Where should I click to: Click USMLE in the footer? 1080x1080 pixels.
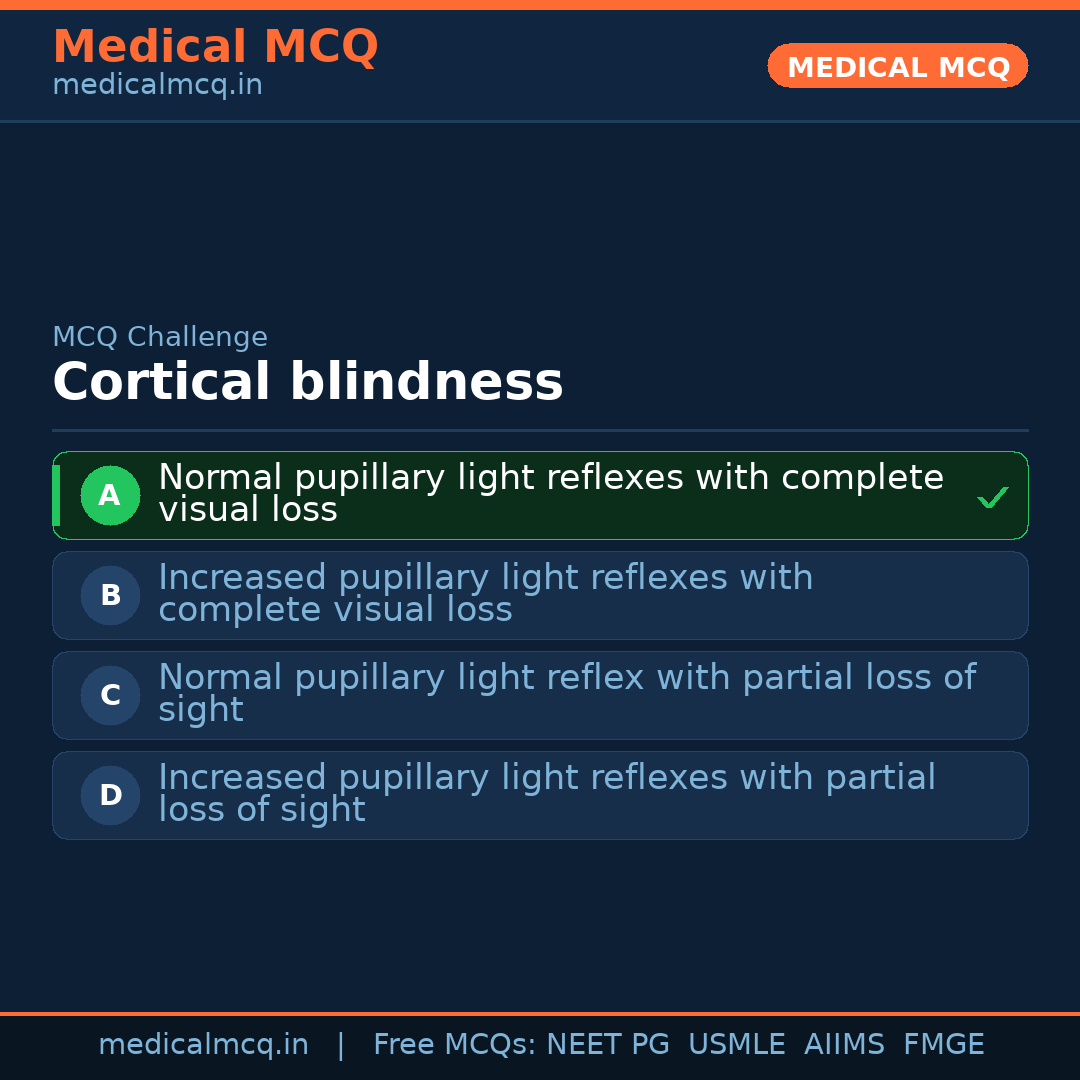[x=736, y=1045]
